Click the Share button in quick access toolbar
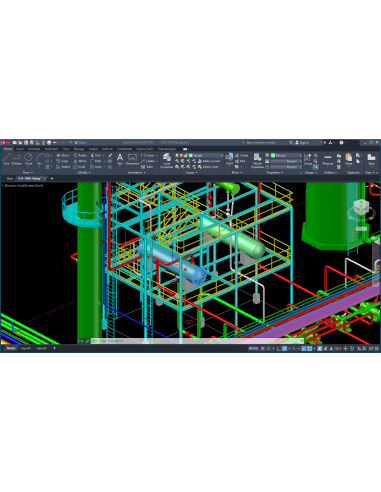The width and height of the screenshot is (381, 492). [x=80, y=143]
